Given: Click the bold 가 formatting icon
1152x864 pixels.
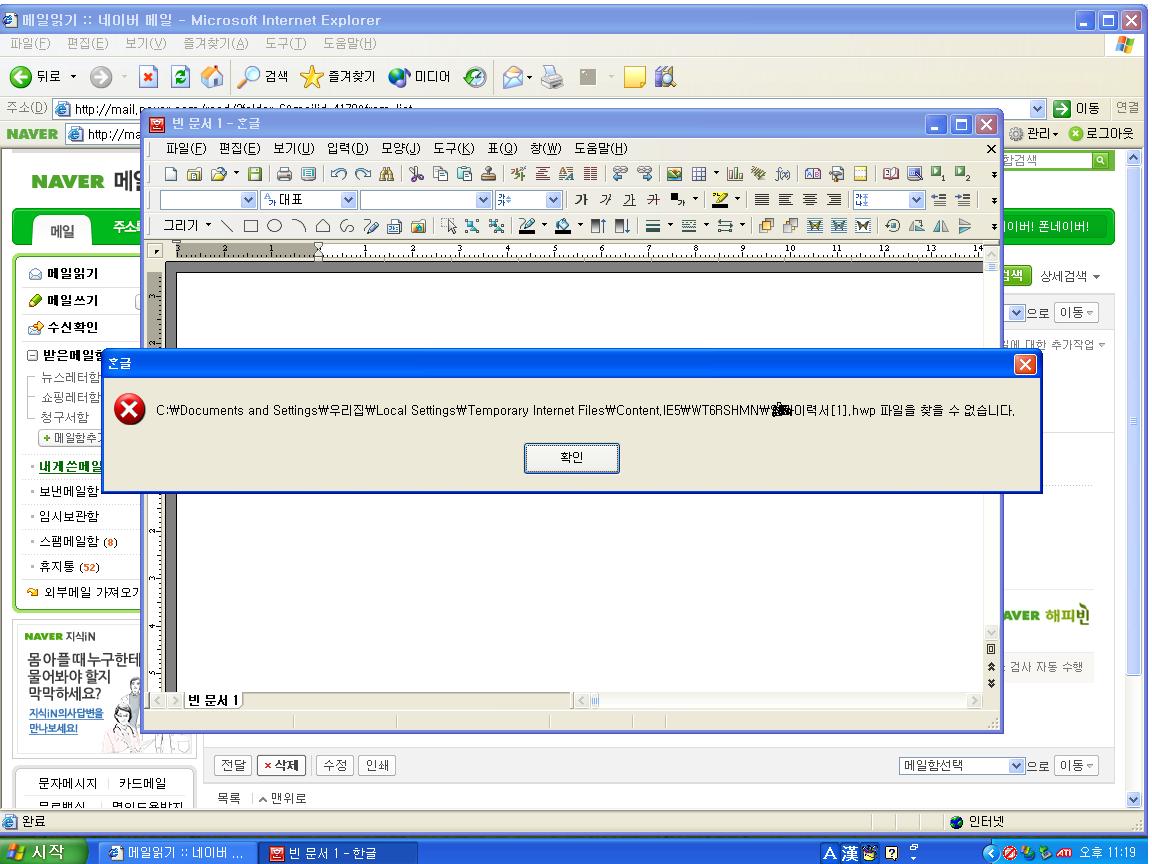Looking at the screenshot, I should point(581,200).
